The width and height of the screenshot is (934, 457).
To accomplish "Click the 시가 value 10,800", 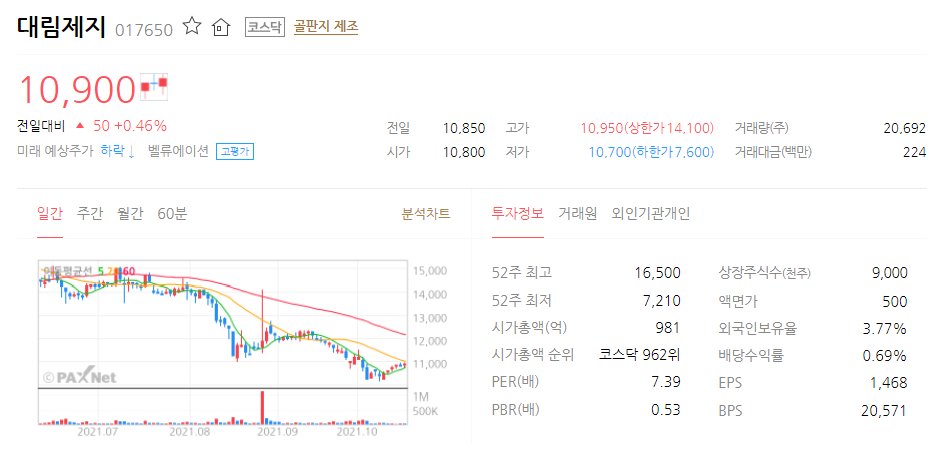I will coord(464,153).
